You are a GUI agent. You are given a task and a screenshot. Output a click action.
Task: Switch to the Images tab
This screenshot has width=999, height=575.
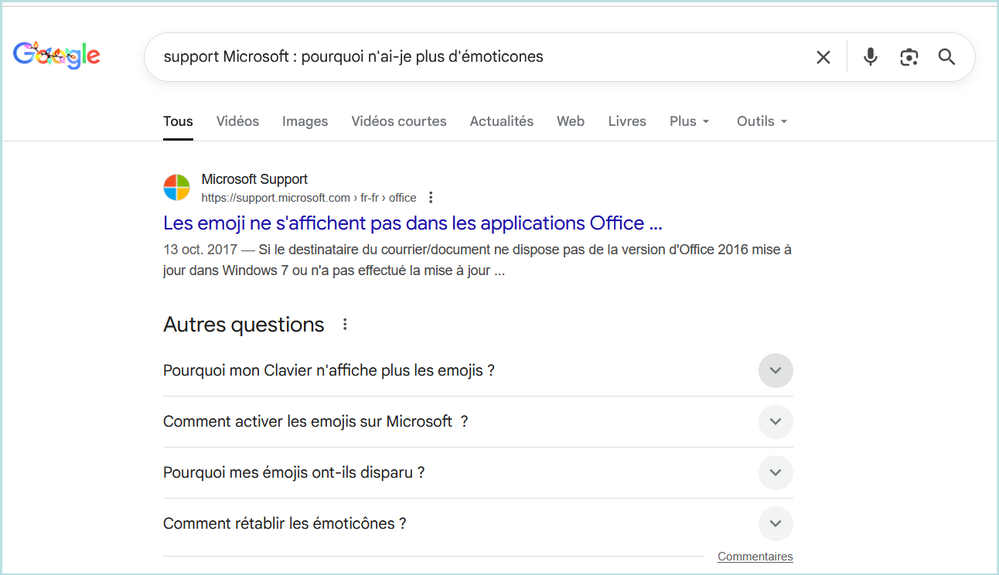click(x=305, y=121)
